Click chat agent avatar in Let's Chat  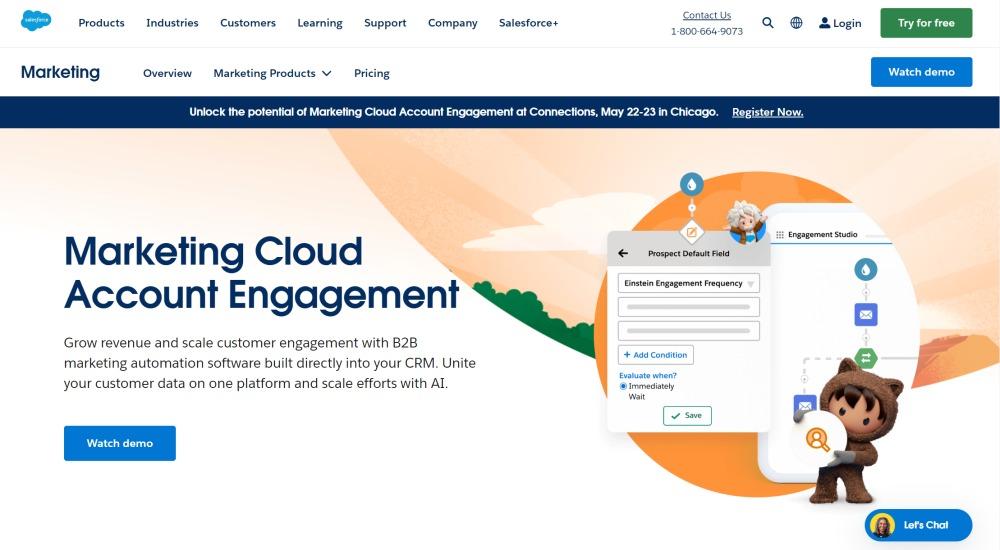click(883, 525)
